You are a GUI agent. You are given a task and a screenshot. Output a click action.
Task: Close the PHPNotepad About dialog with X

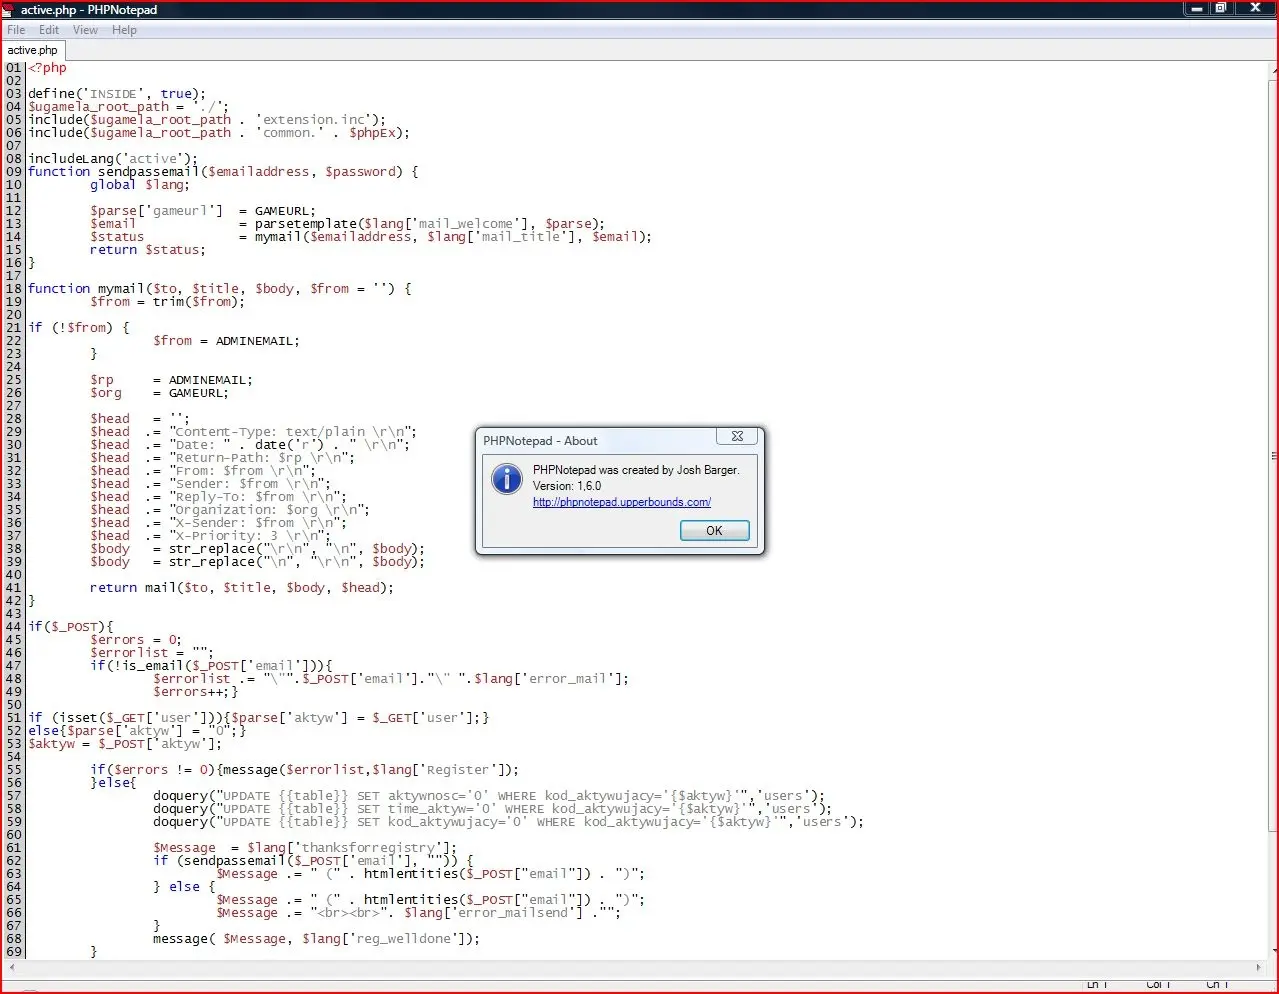coord(737,436)
